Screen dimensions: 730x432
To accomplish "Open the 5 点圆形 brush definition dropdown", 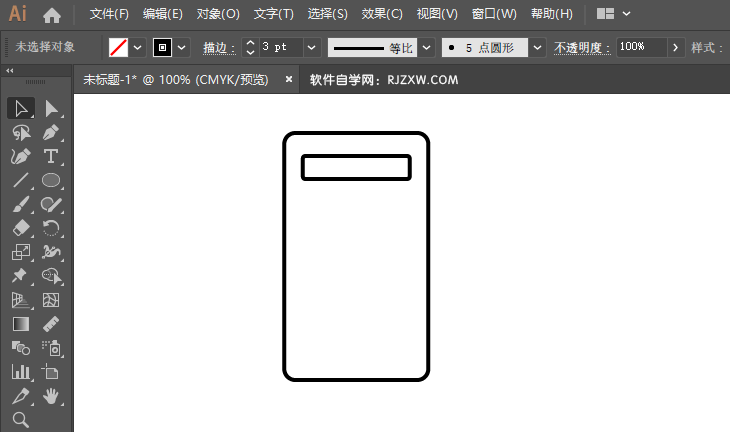I will coord(537,47).
